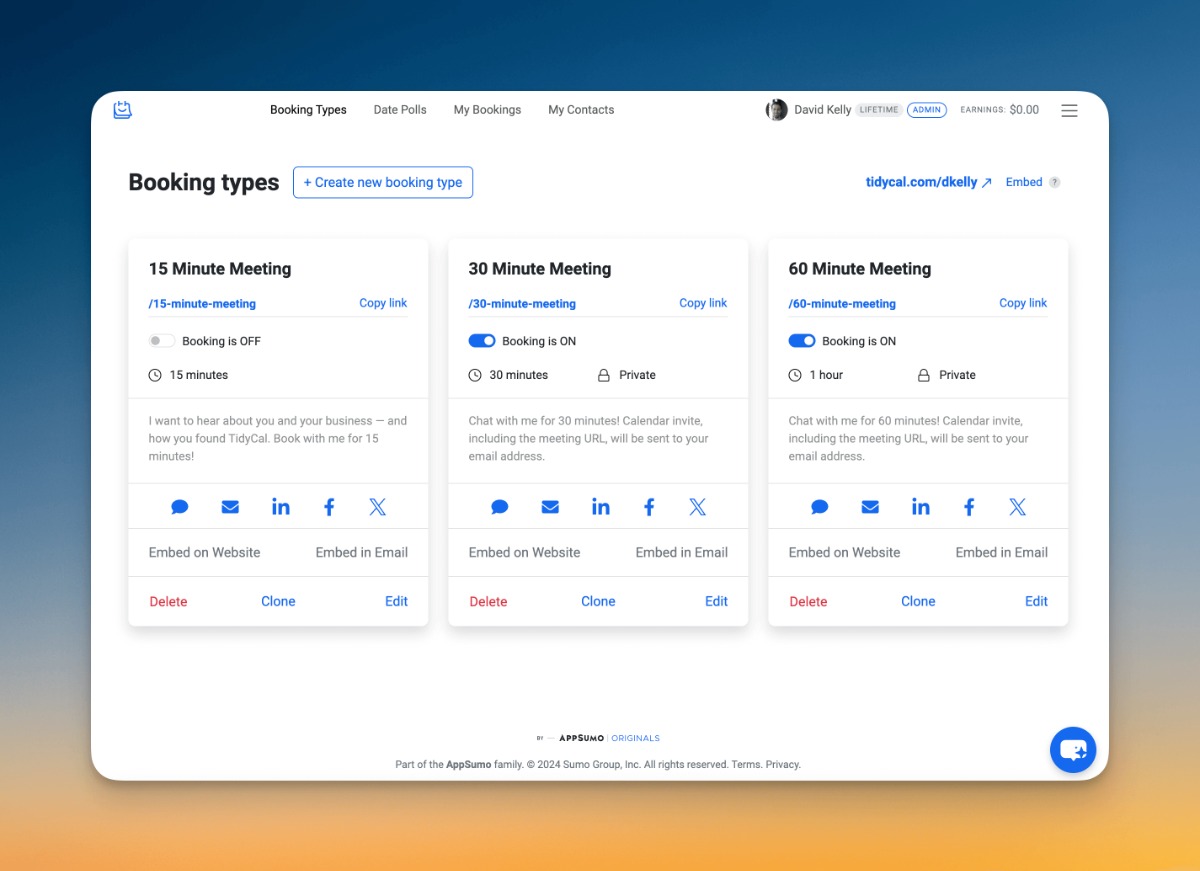Open the chat support widget
The width and height of the screenshot is (1200, 871).
coord(1072,750)
